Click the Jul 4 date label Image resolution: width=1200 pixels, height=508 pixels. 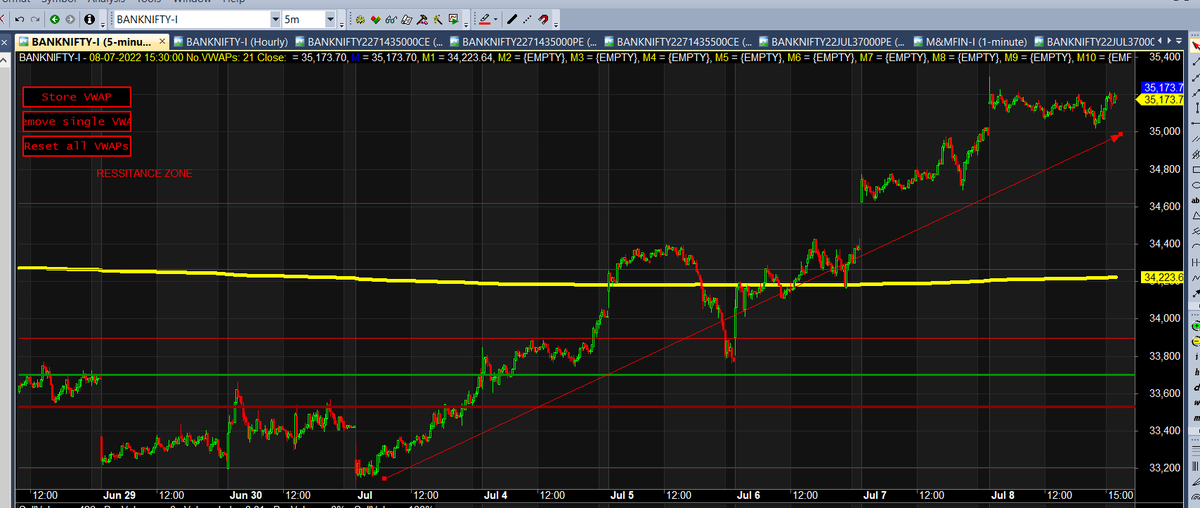496,495
